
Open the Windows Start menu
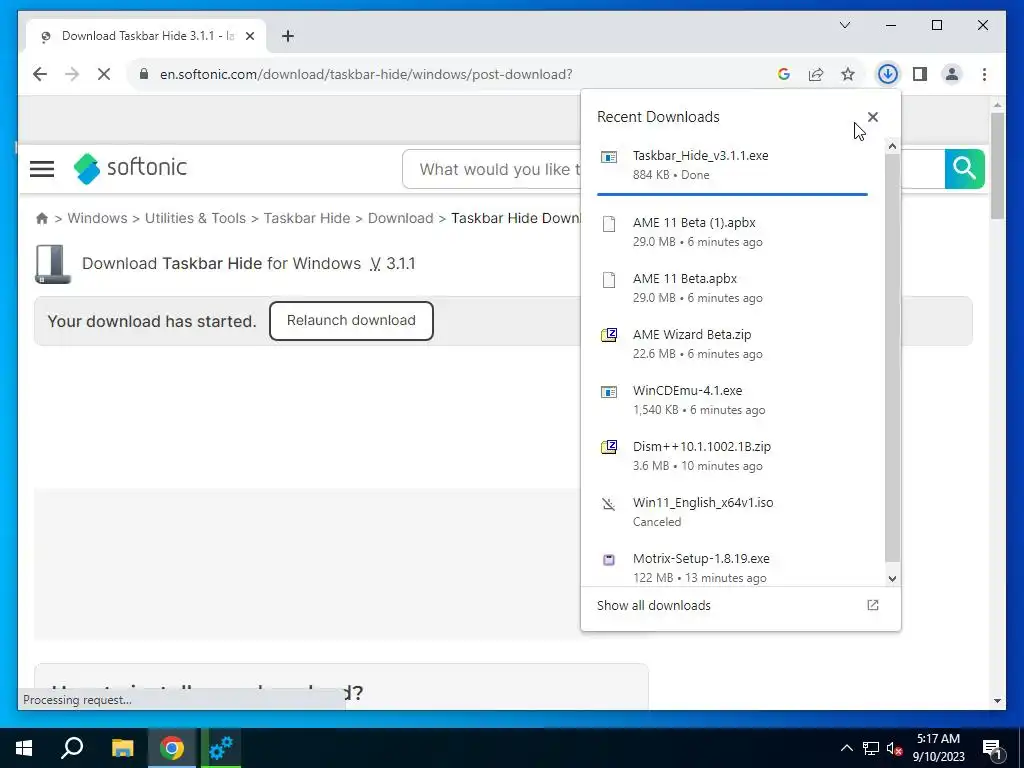click(24, 748)
